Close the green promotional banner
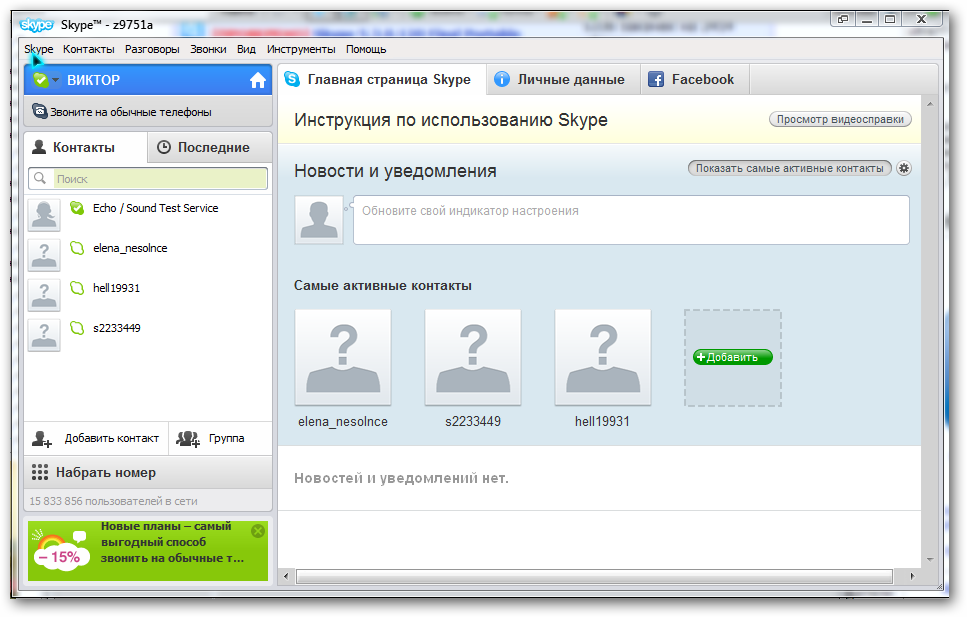 coord(258,531)
